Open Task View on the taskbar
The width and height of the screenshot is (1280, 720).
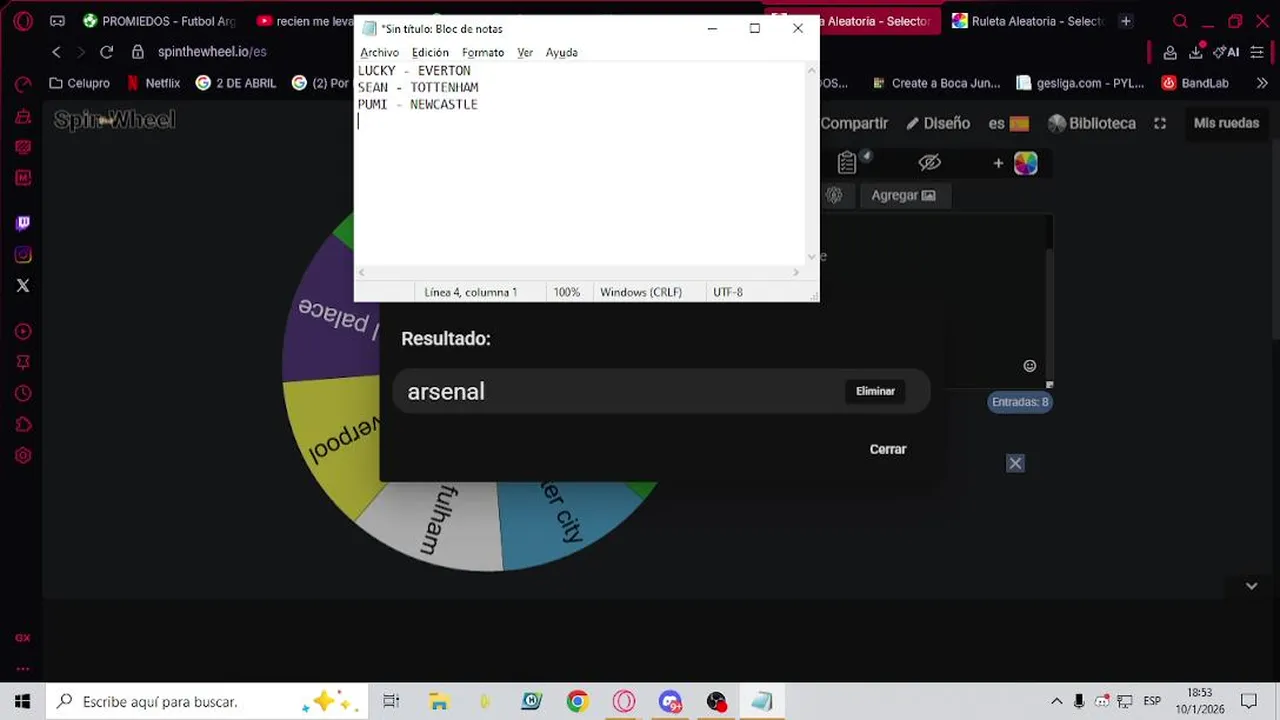tap(391, 702)
